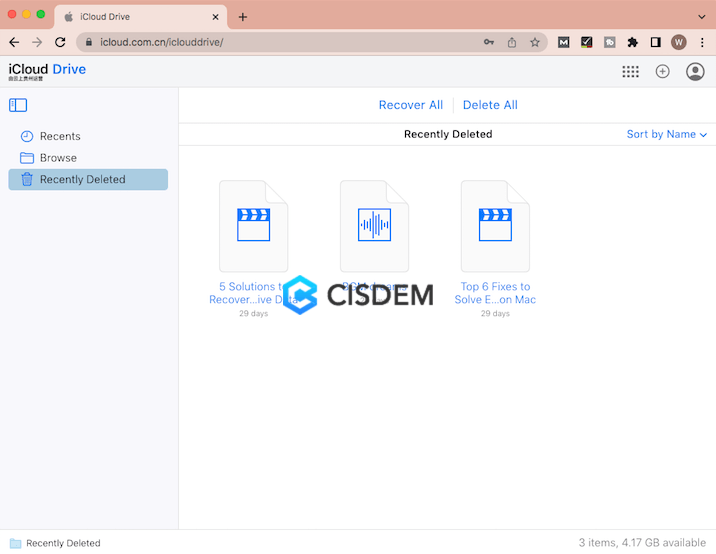Open a new browser tab
The height and width of the screenshot is (554, 716).
(243, 17)
